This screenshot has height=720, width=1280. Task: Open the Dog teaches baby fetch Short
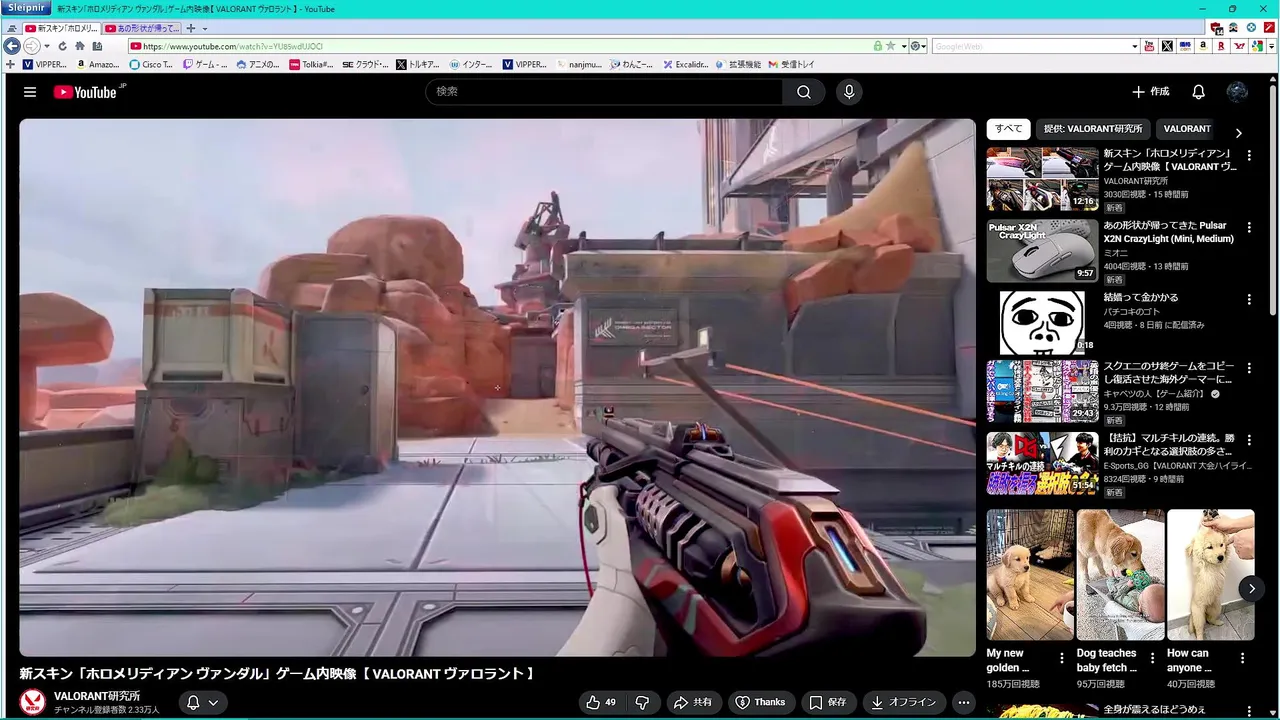[1120, 575]
